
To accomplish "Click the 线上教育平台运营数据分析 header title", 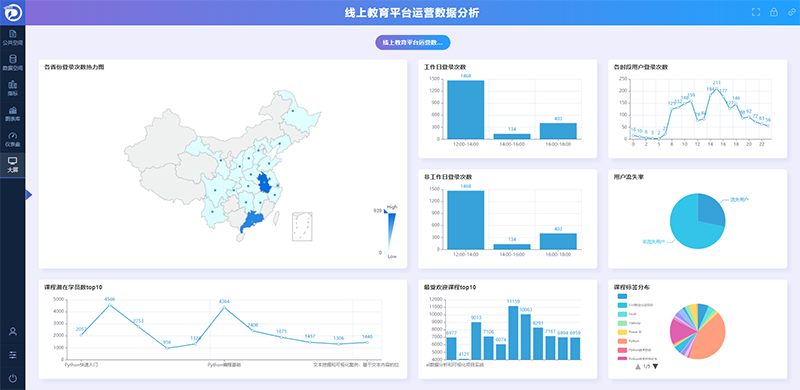I will click(x=412, y=13).
